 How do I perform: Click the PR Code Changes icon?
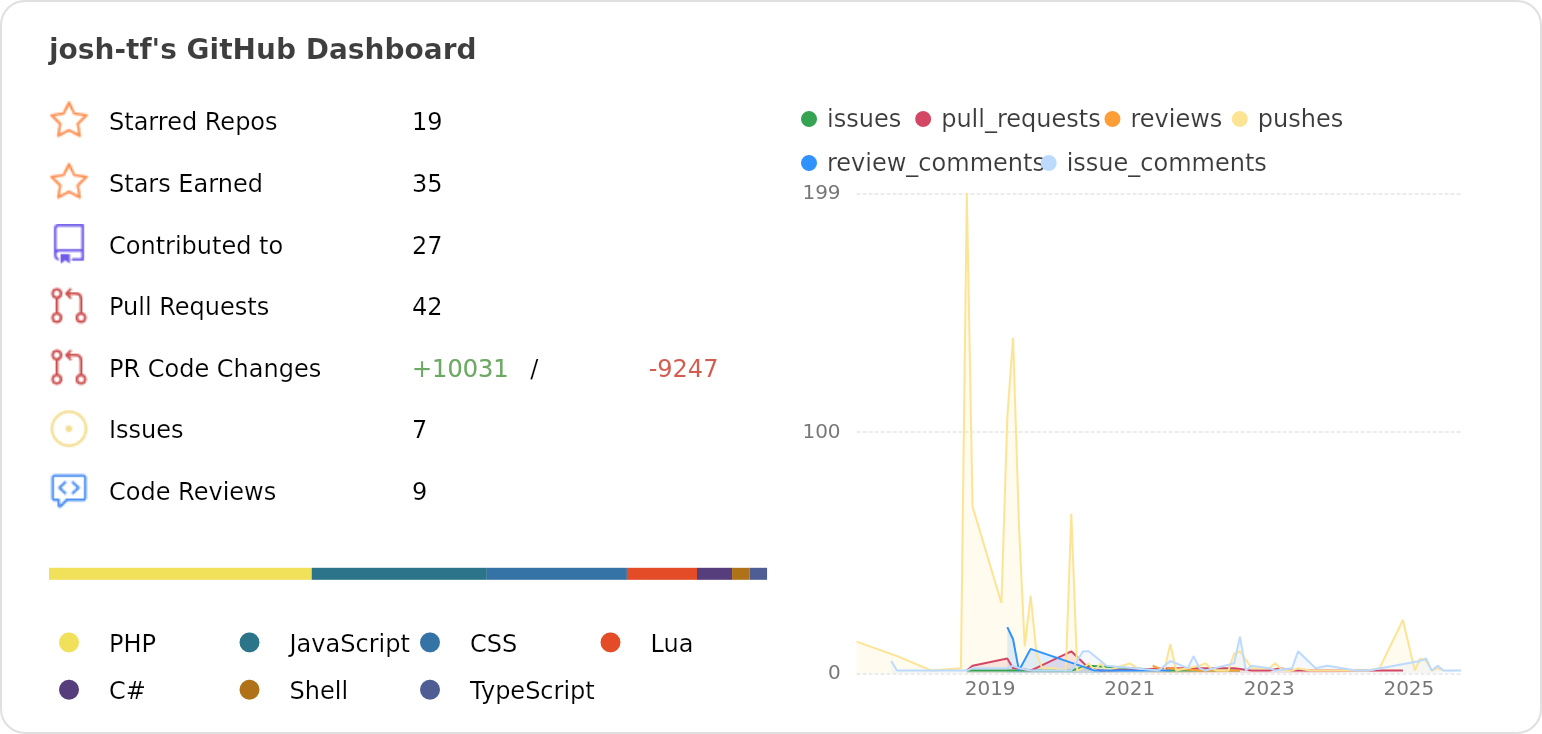68,367
